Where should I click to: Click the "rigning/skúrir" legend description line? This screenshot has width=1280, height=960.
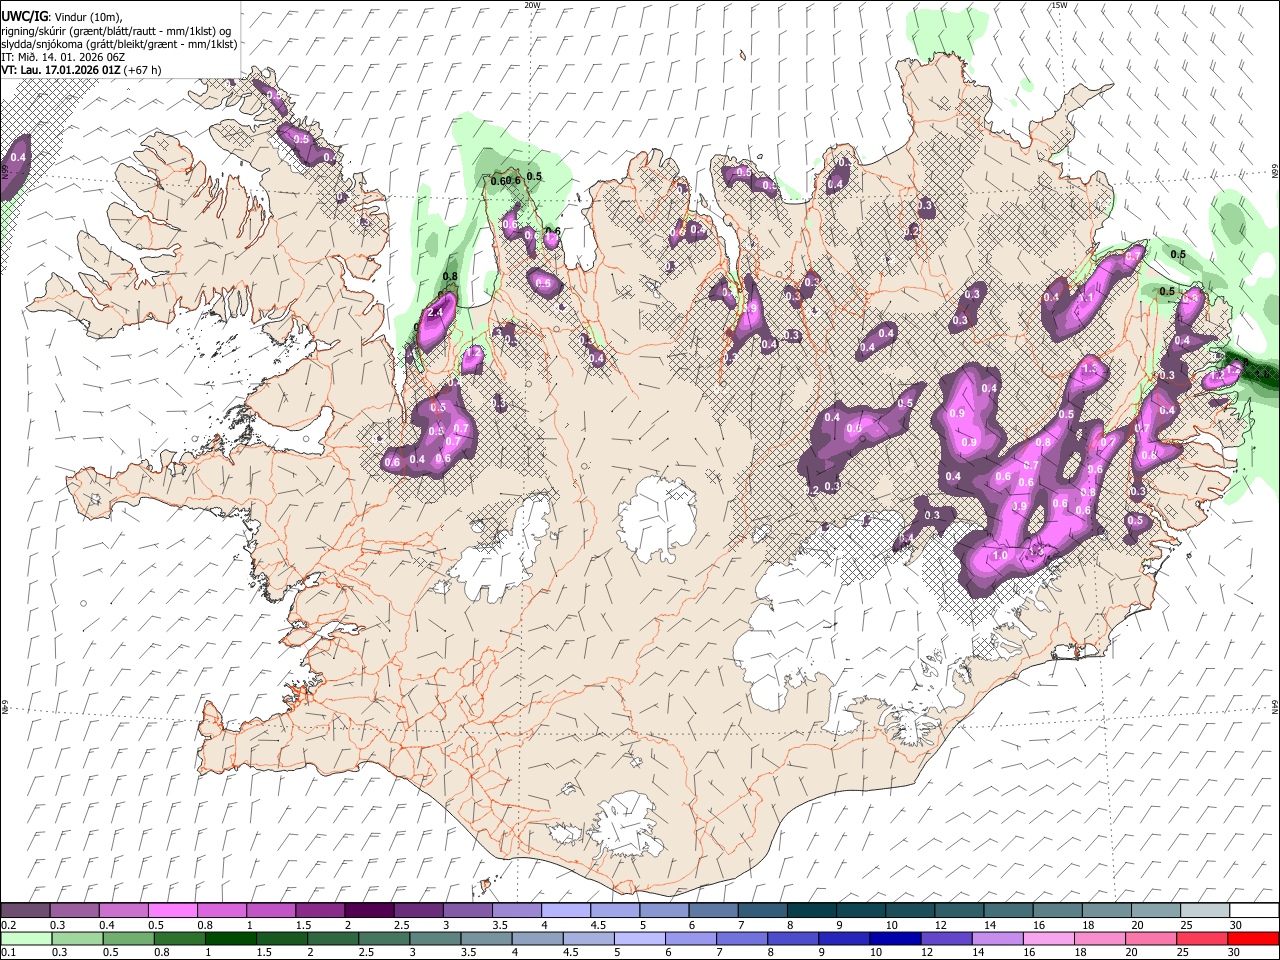[116, 30]
